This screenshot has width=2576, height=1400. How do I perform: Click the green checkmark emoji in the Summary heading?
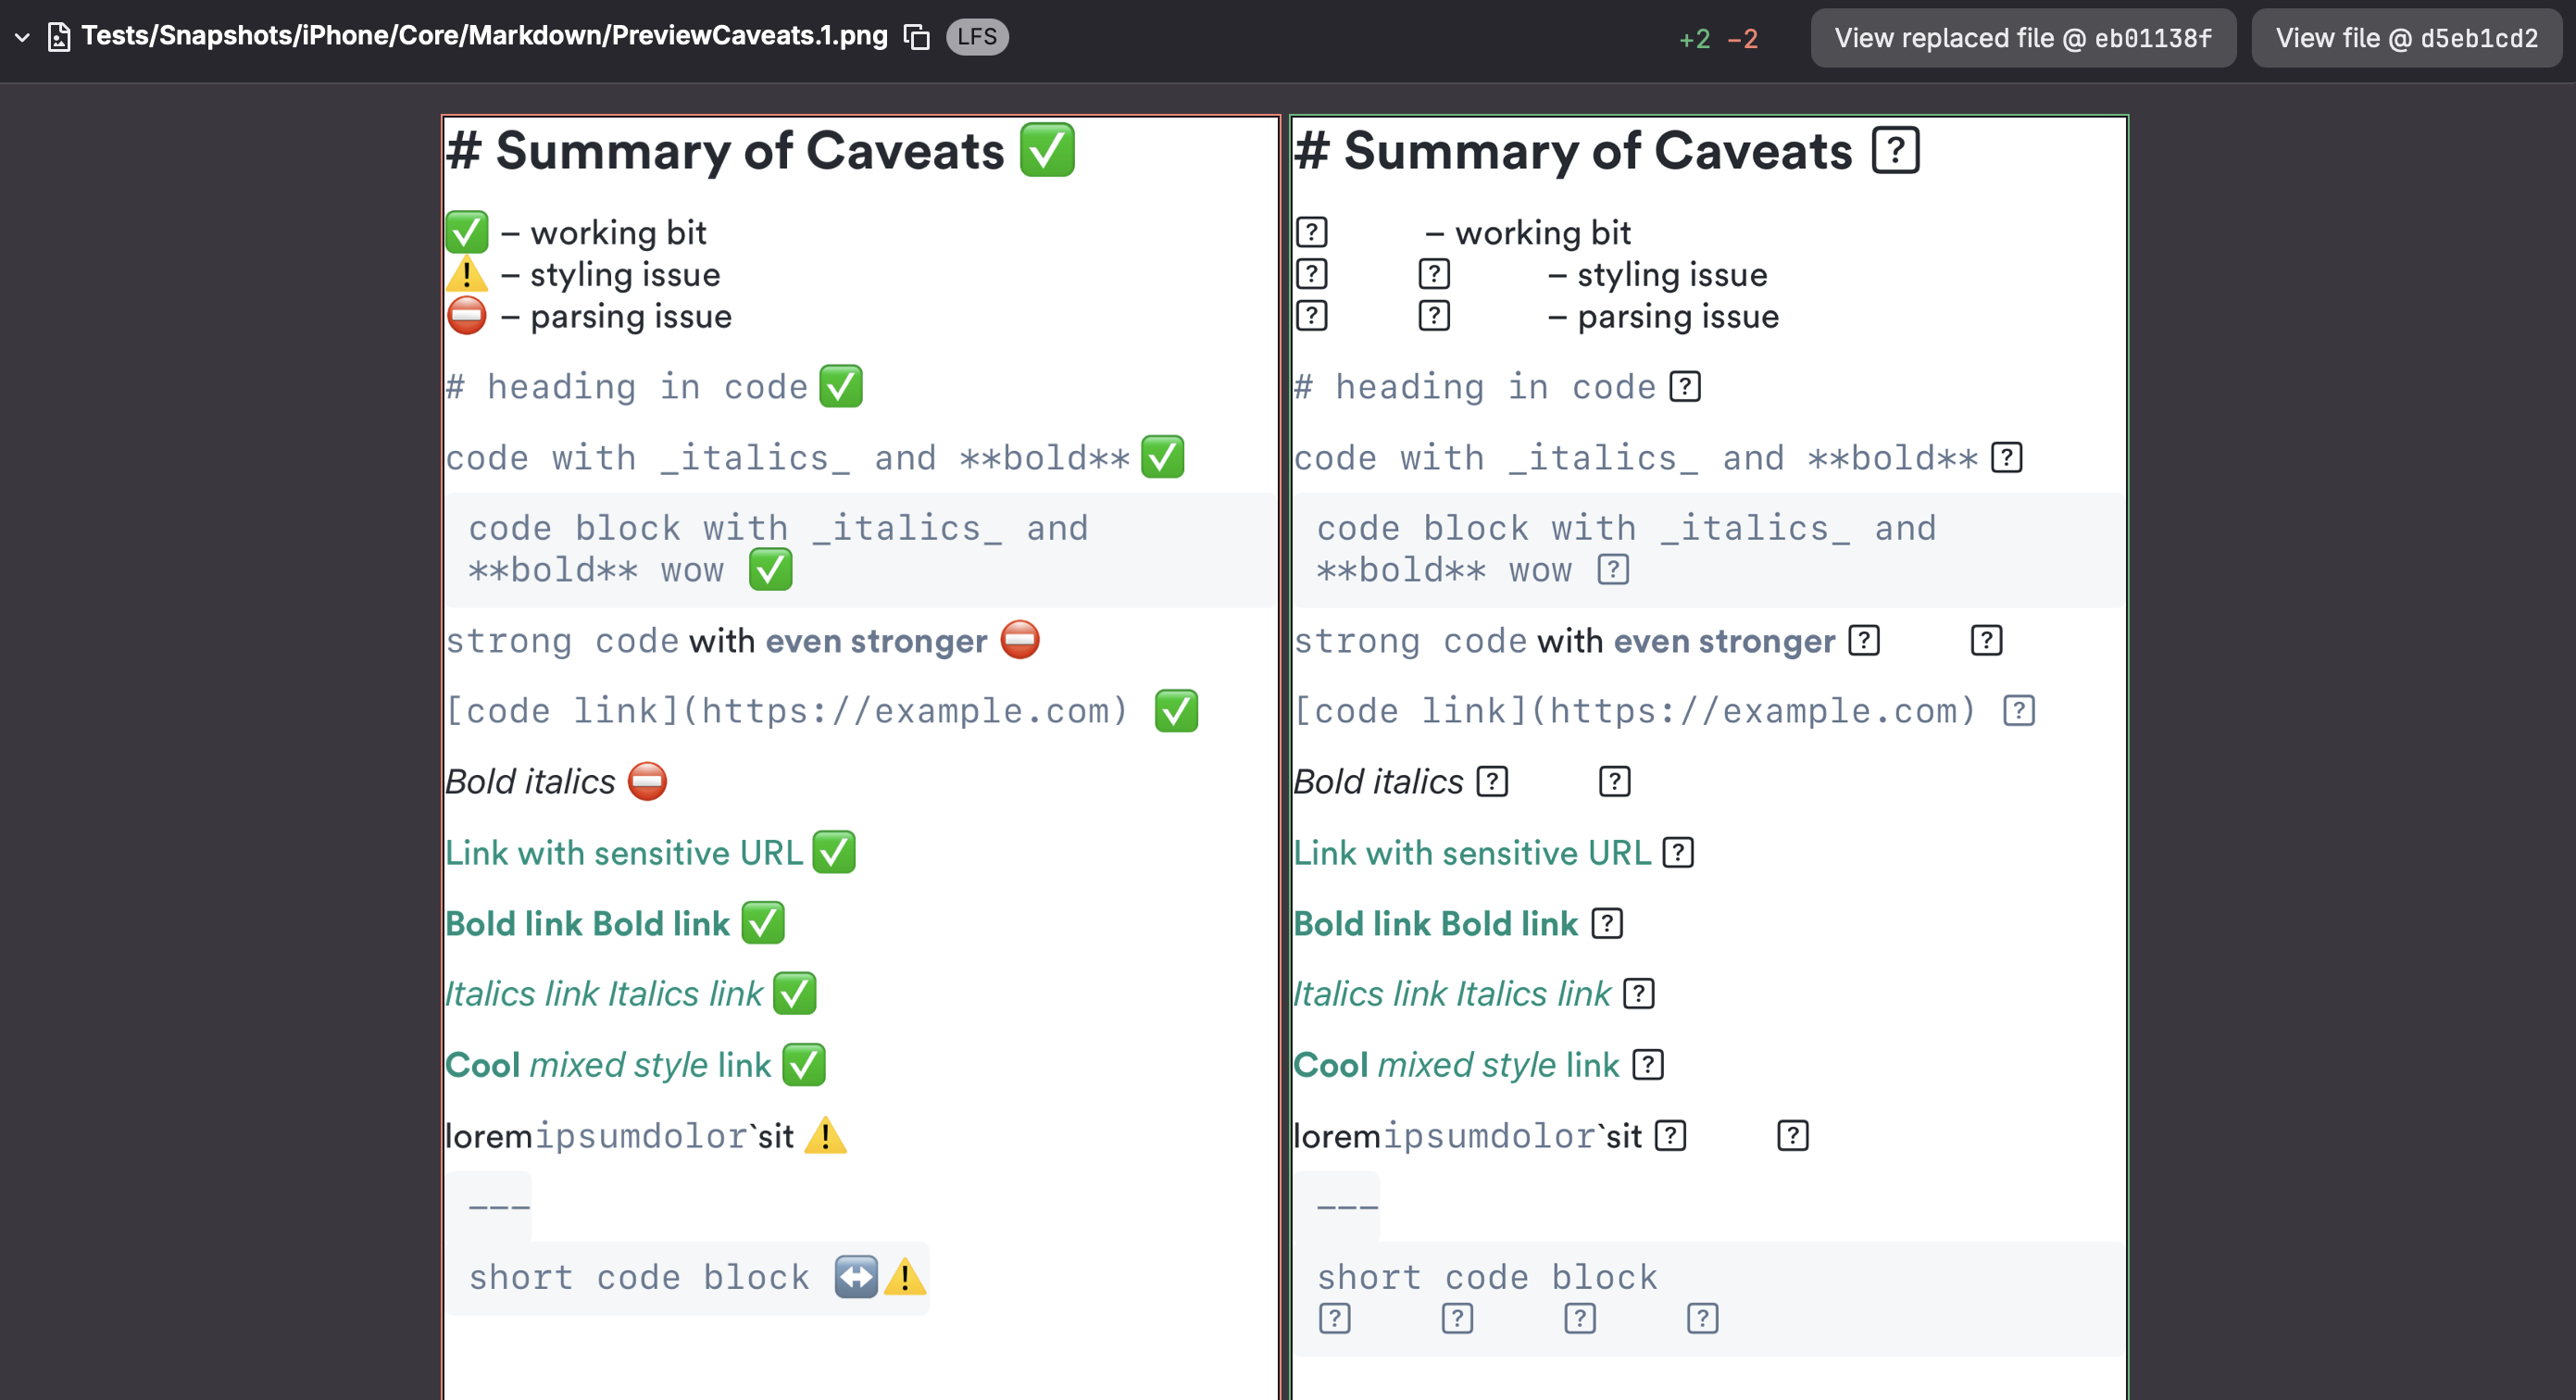pos(1046,151)
